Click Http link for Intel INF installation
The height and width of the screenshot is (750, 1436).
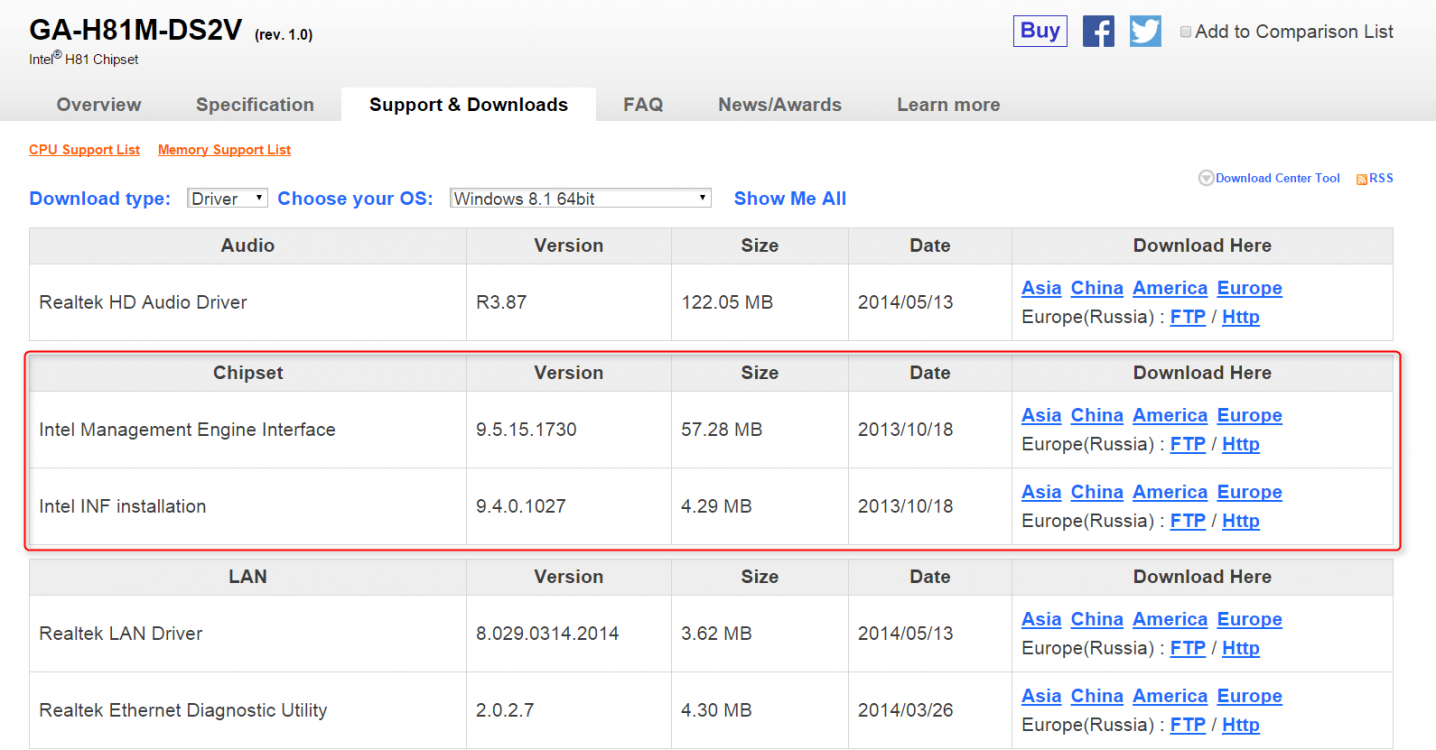(1241, 521)
